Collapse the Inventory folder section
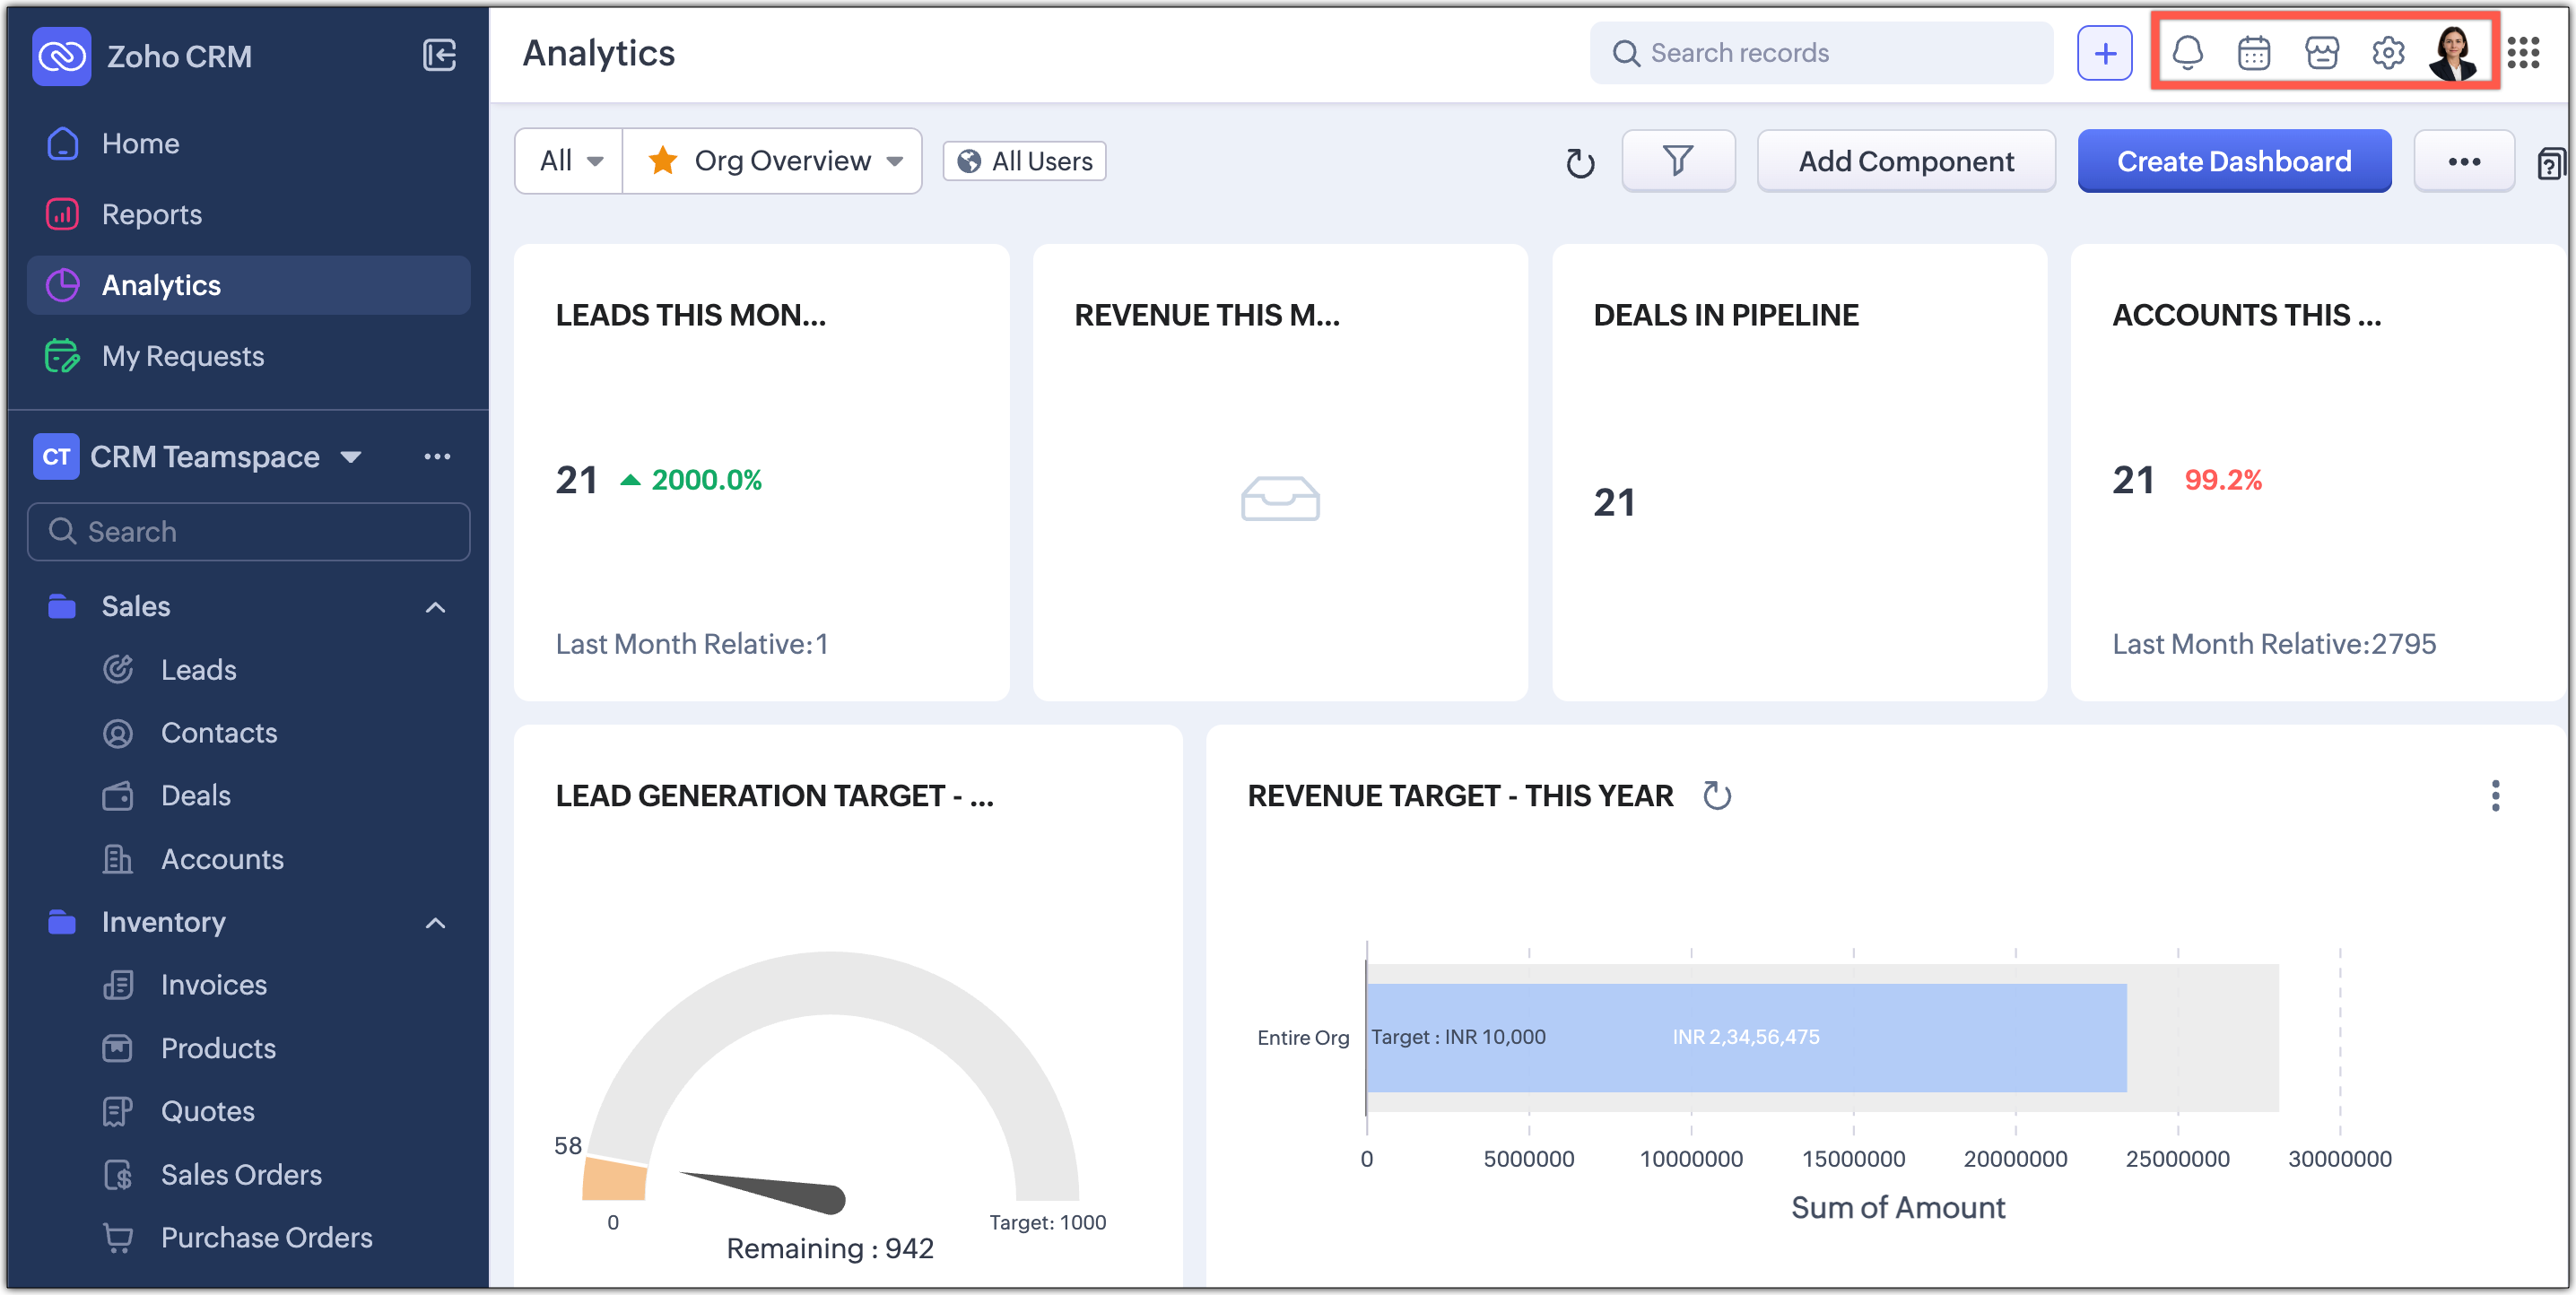Viewport: 2576px width, 1295px height. pos(435,922)
